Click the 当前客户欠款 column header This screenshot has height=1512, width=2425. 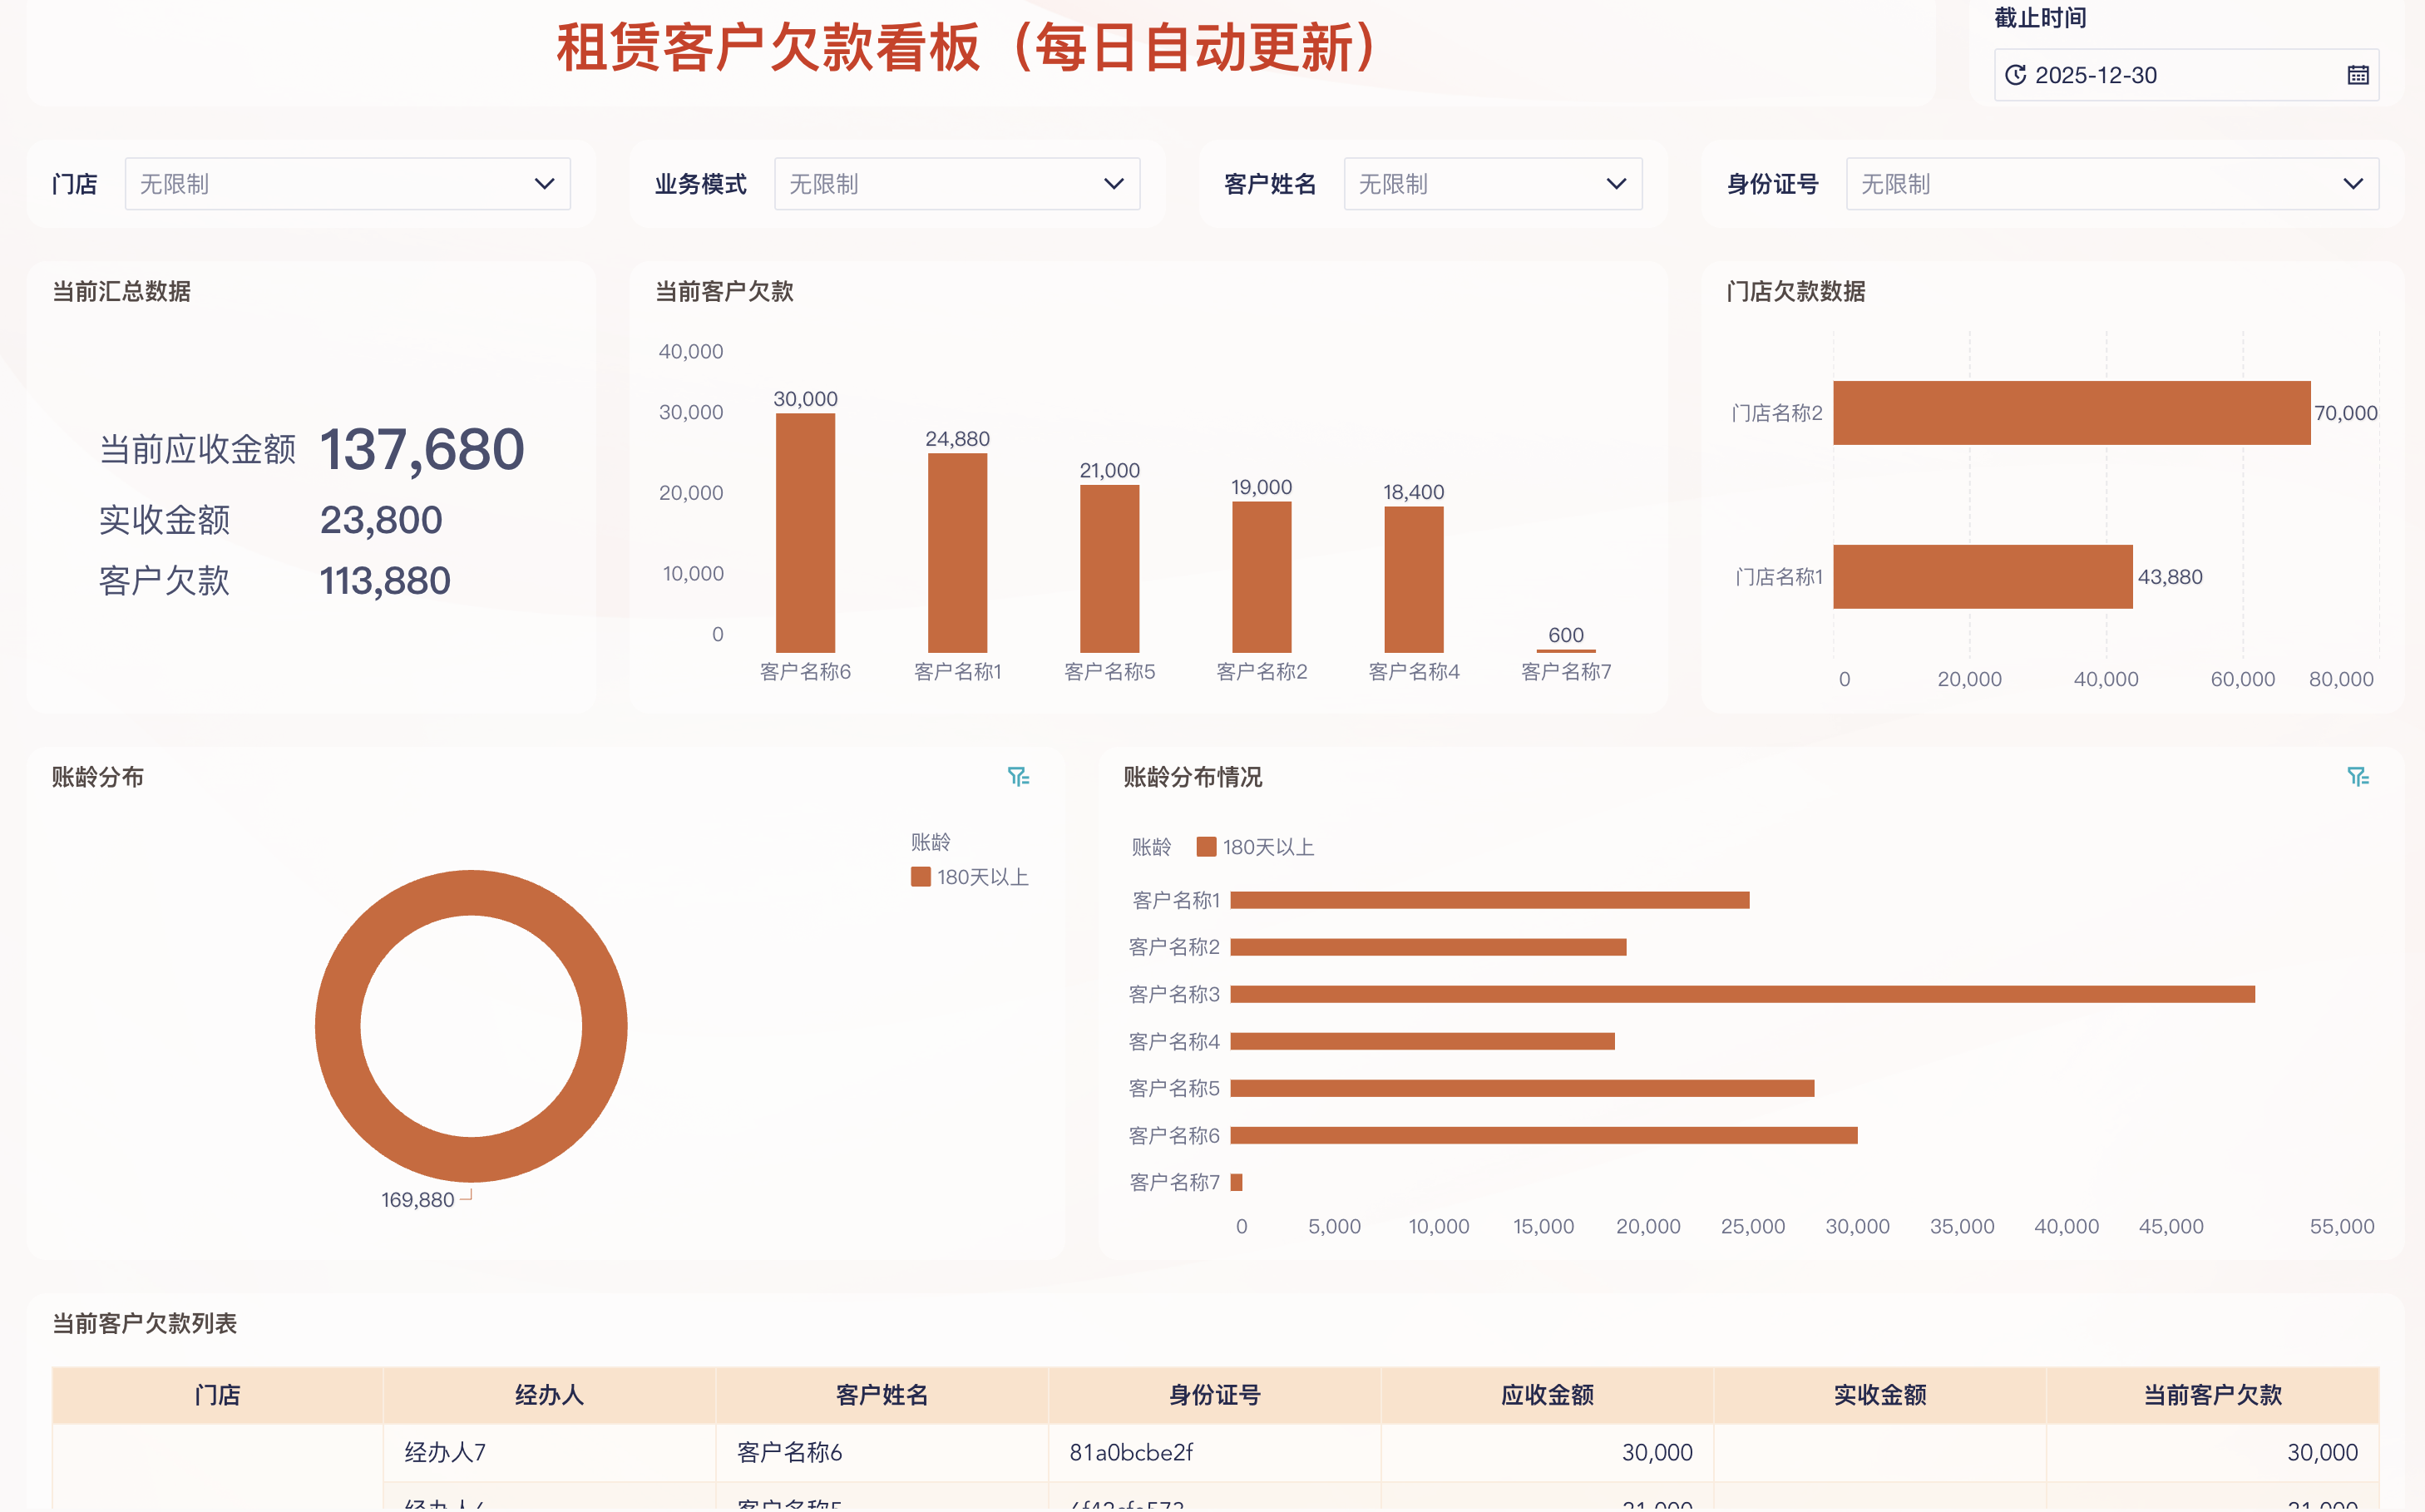(2213, 1395)
